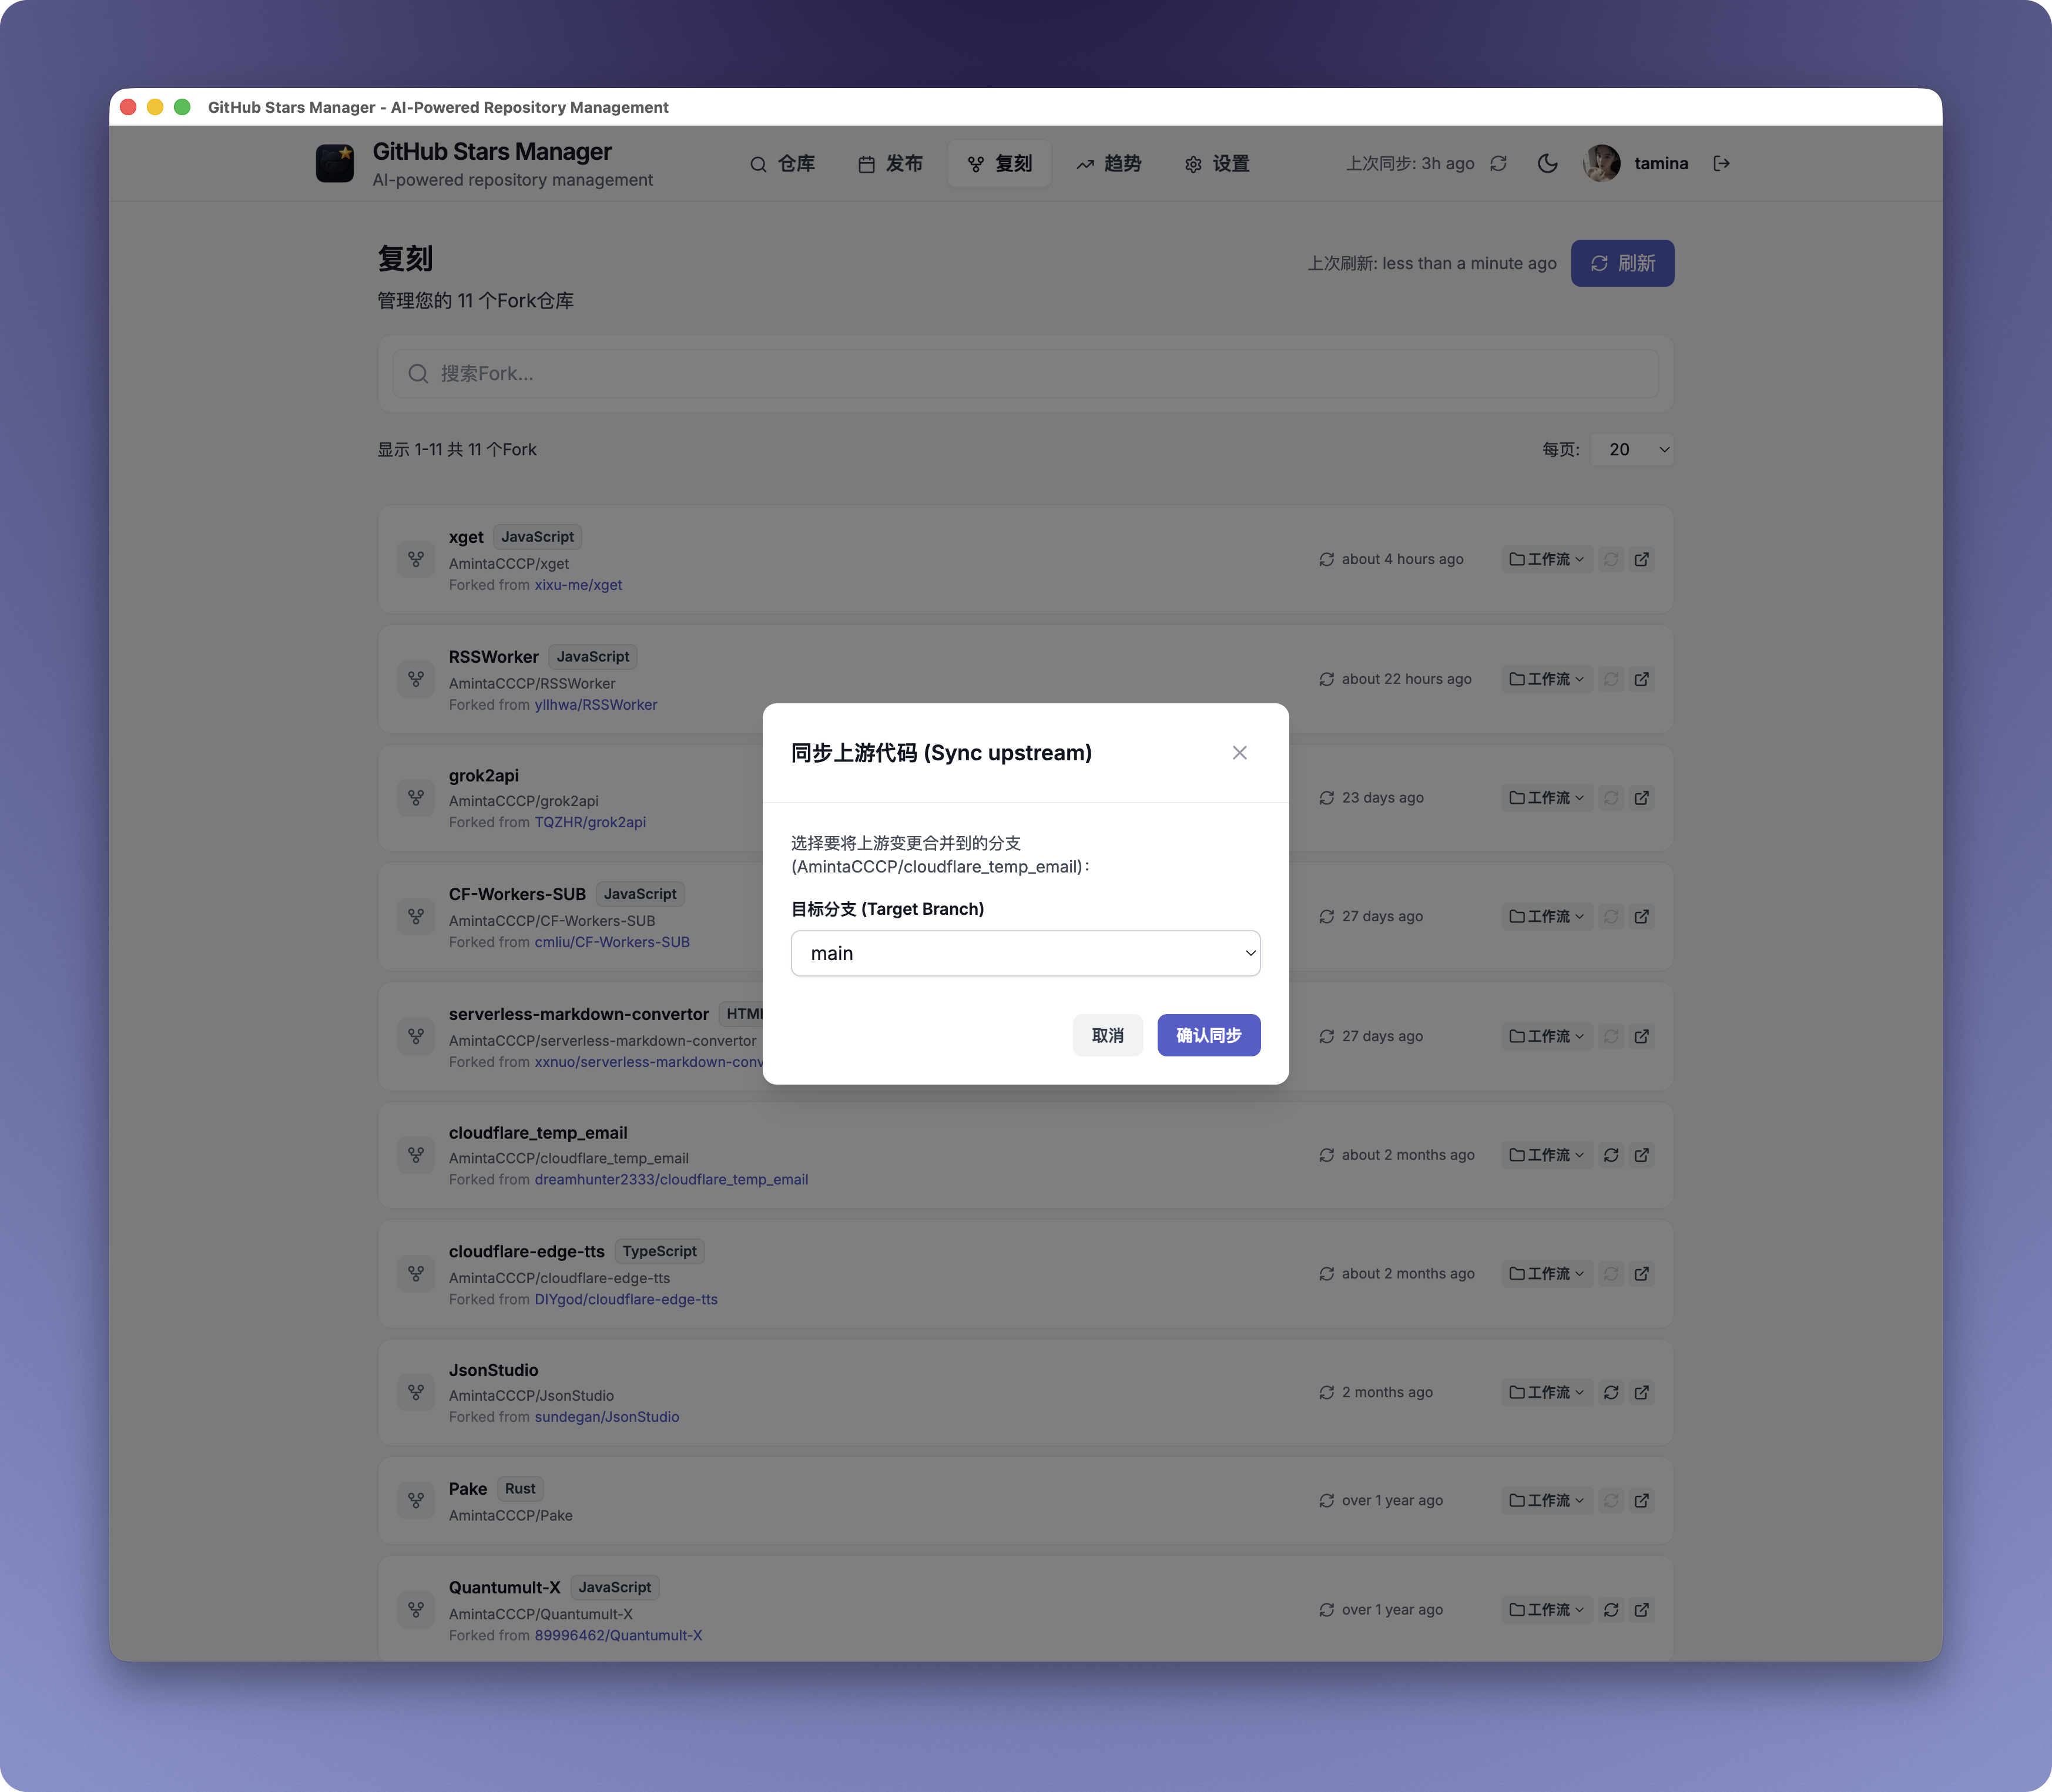Focus the 搜索Fork search field

click(x=1025, y=373)
